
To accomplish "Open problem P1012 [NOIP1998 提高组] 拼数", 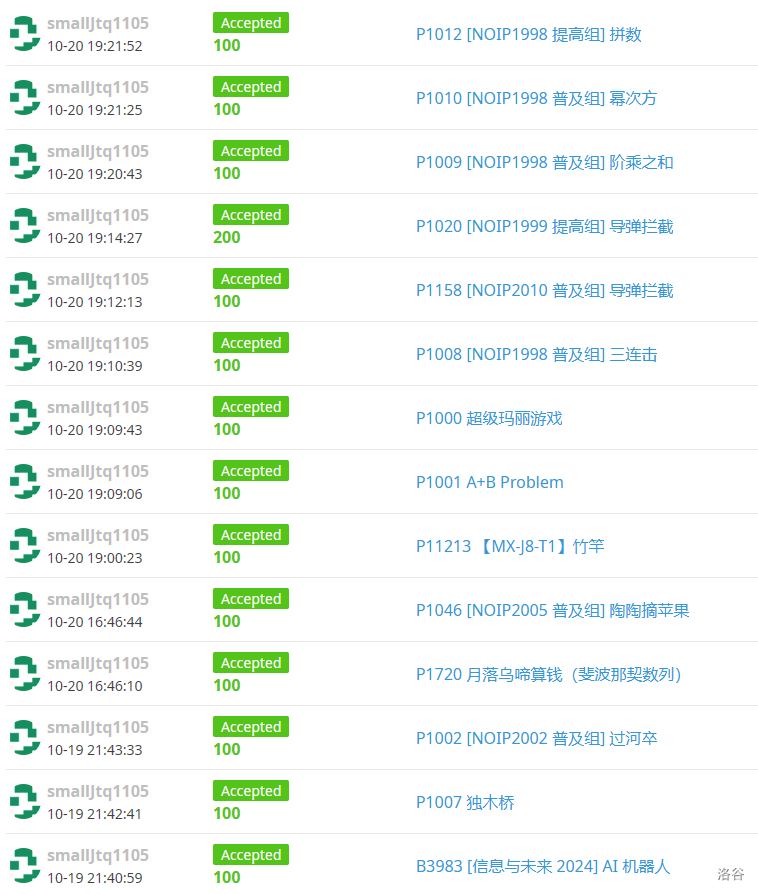I will pyautogui.click(x=528, y=35).
